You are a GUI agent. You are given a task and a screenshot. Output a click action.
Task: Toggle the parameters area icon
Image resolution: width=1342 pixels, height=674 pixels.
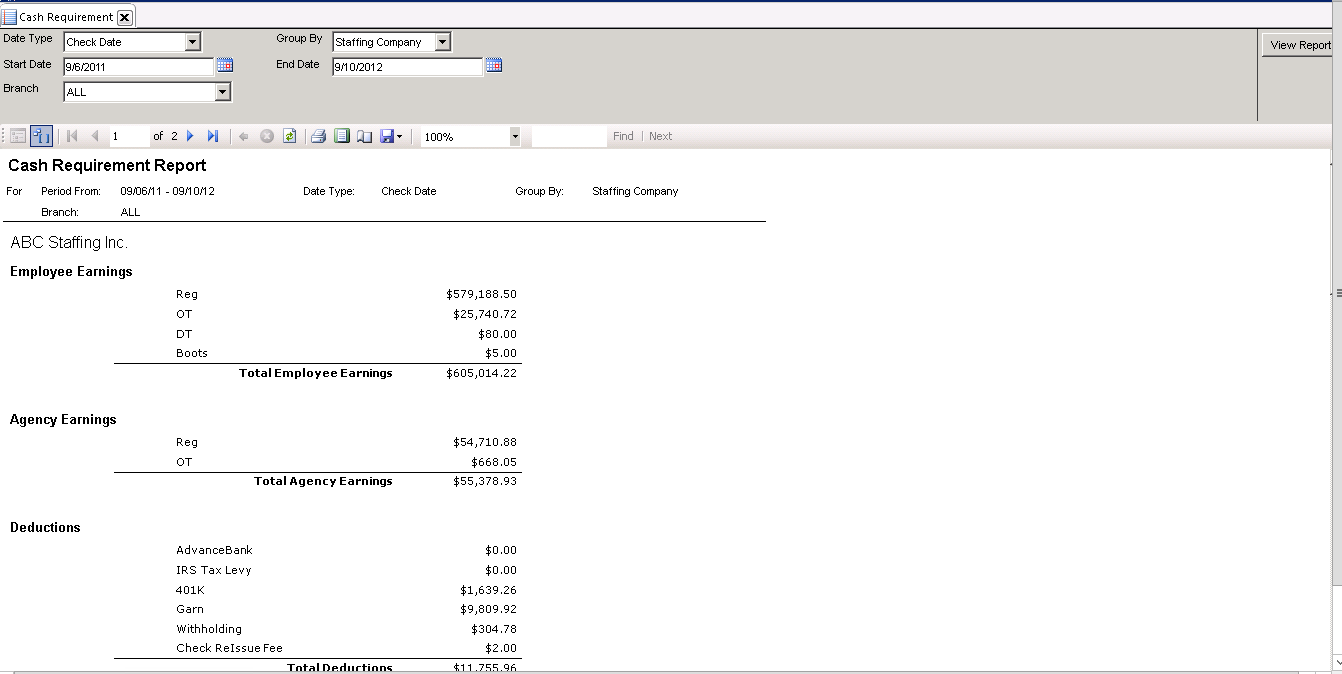click(x=41, y=136)
